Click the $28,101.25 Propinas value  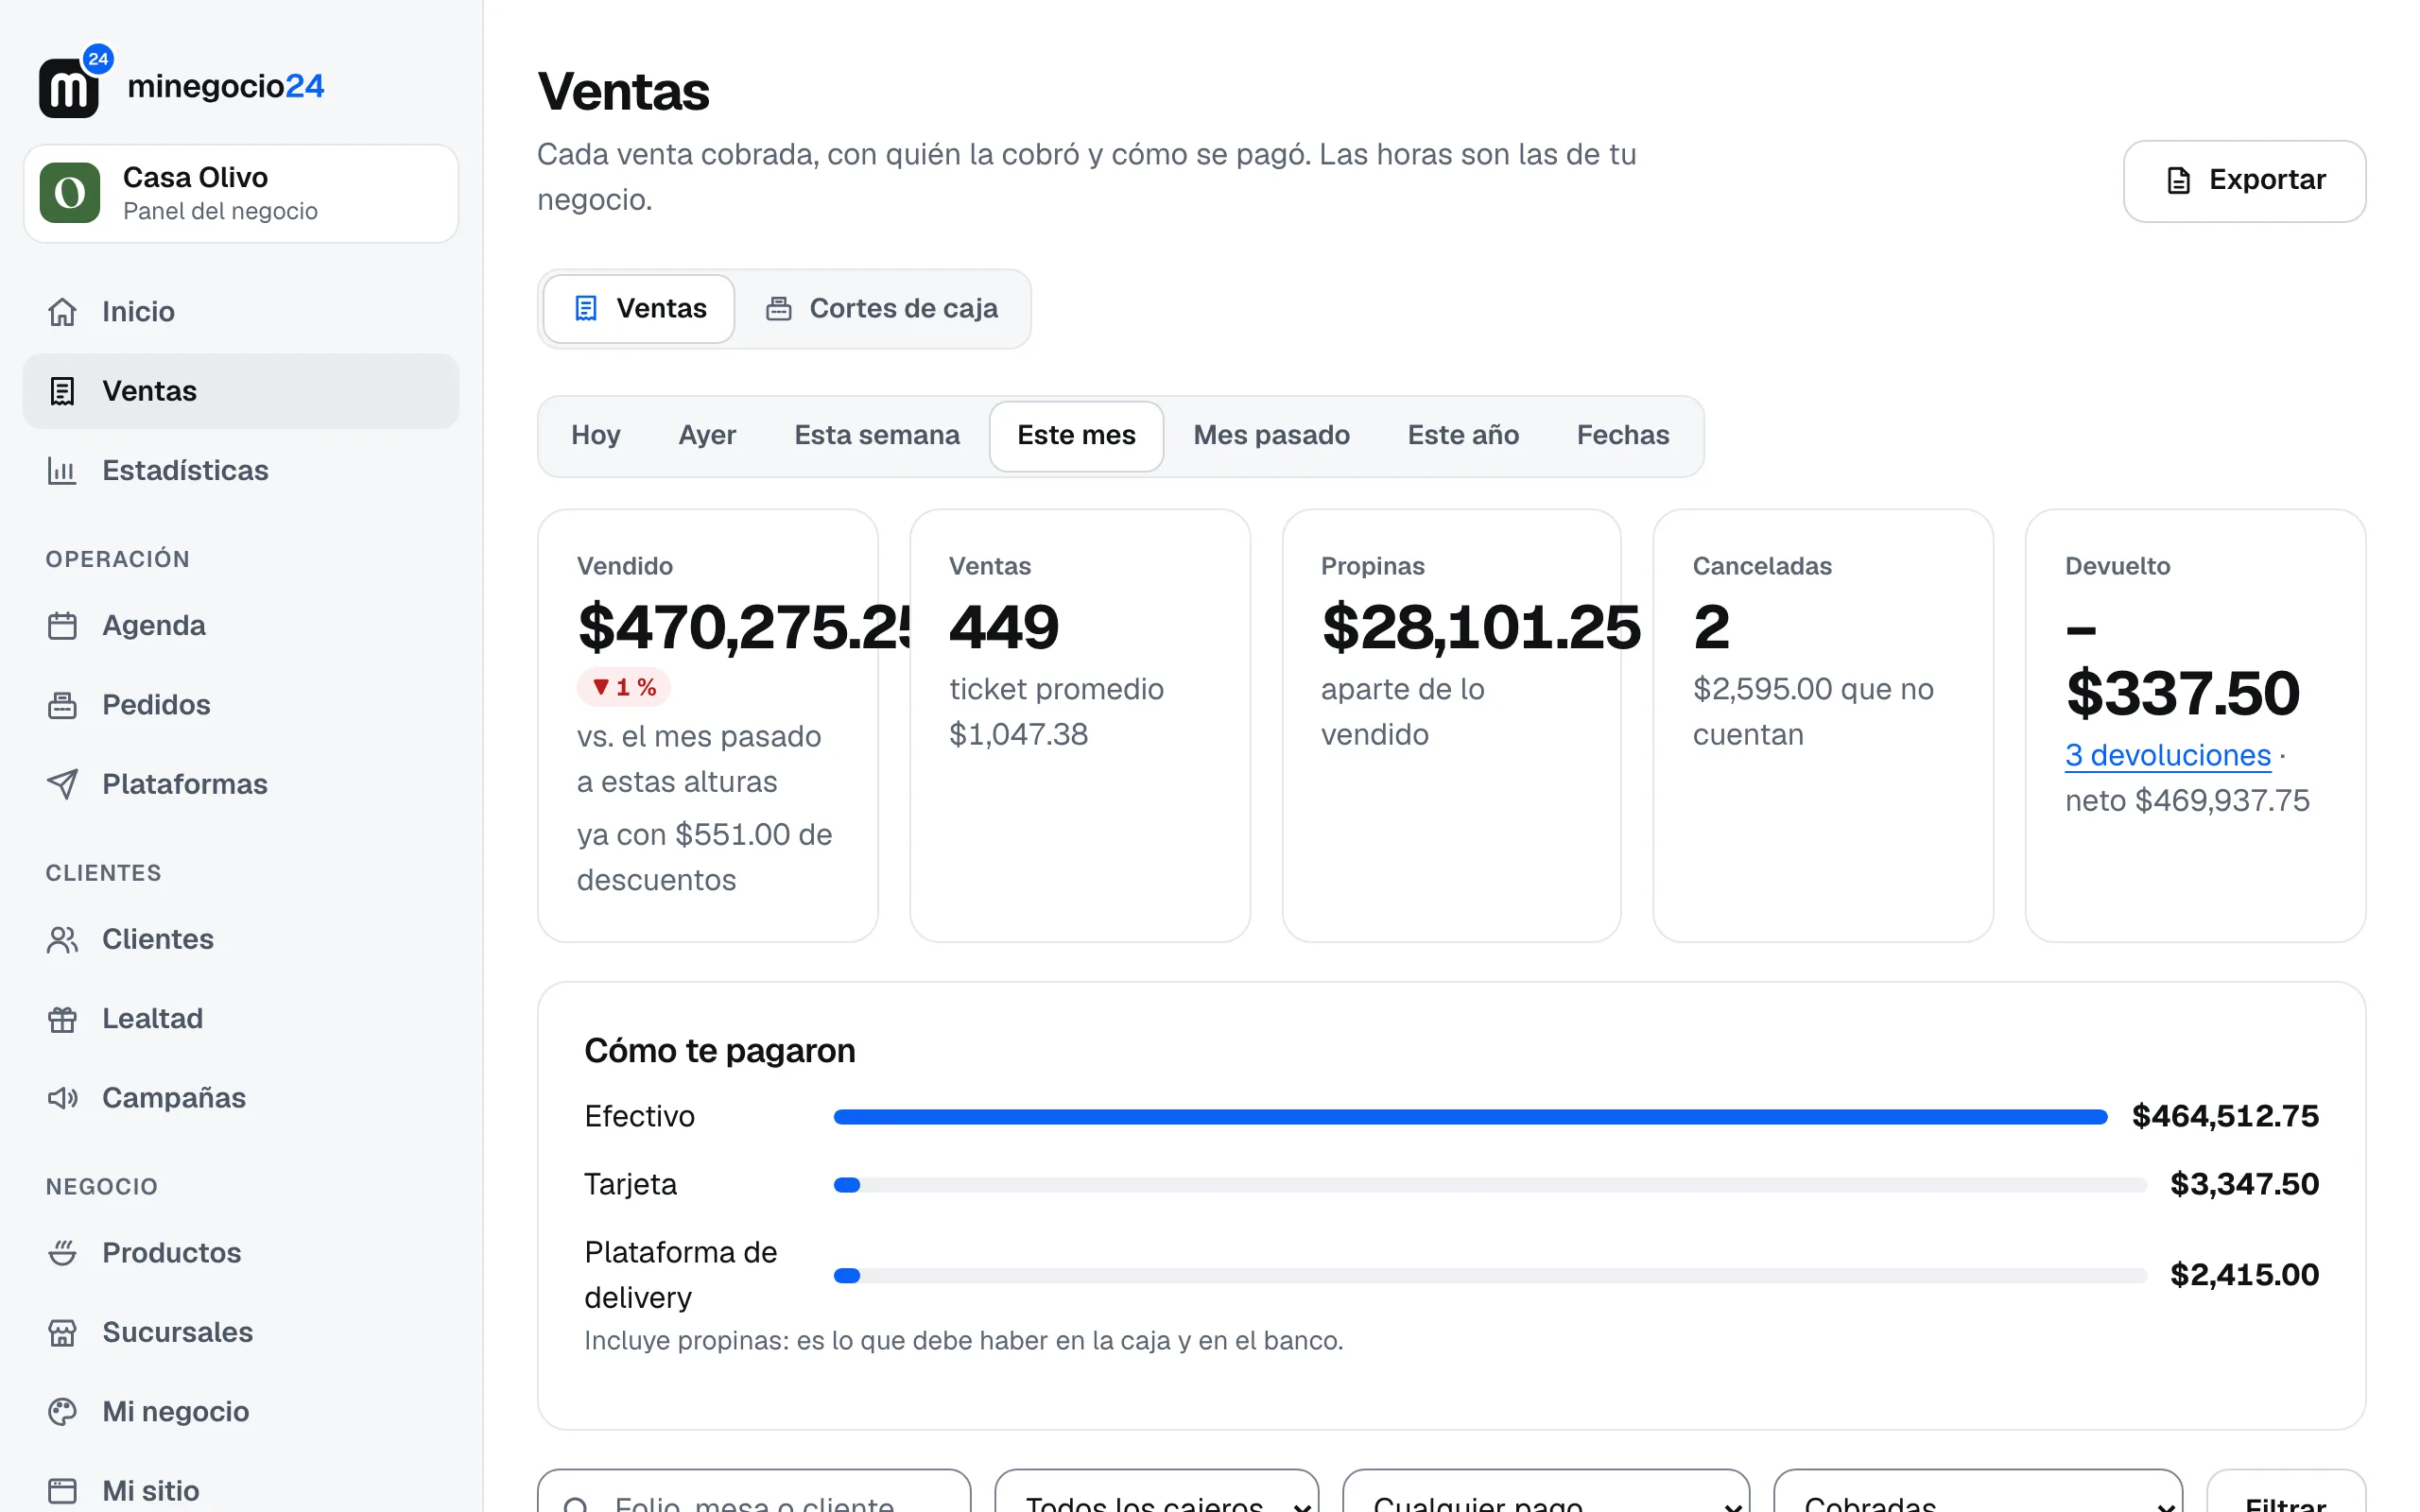click(x=1481, y=627)
